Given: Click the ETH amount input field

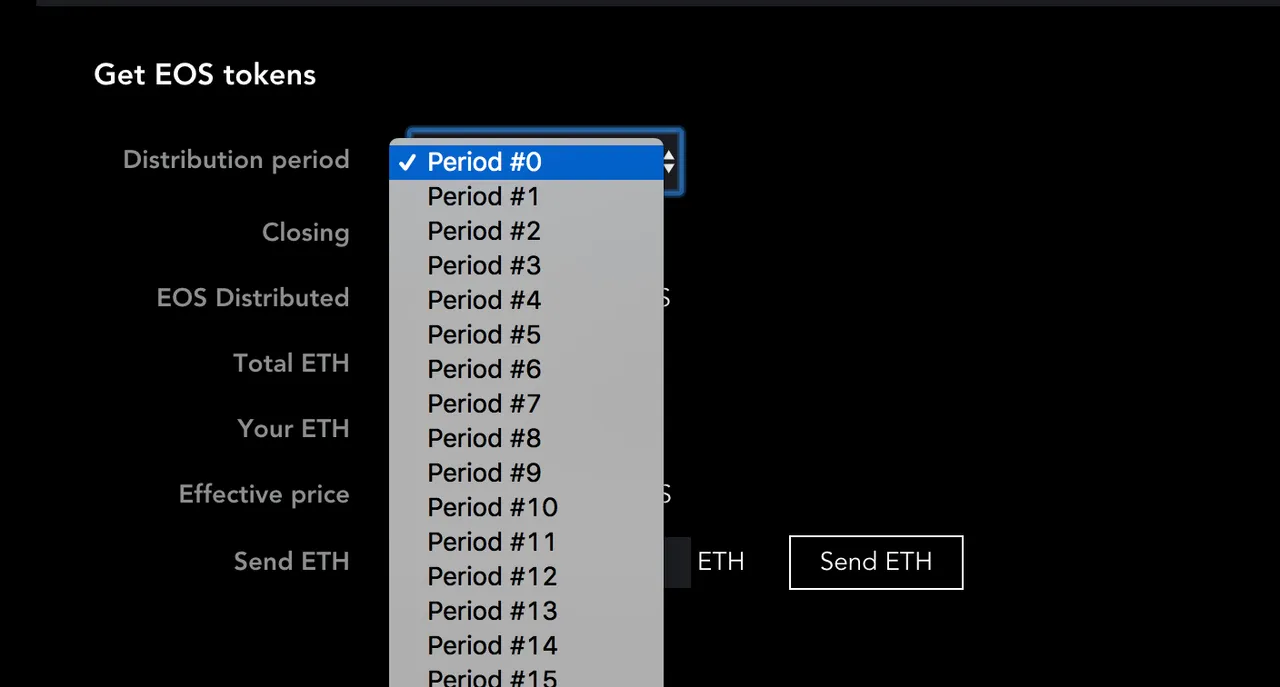Looking at the screenshot, I should (677, 562).
